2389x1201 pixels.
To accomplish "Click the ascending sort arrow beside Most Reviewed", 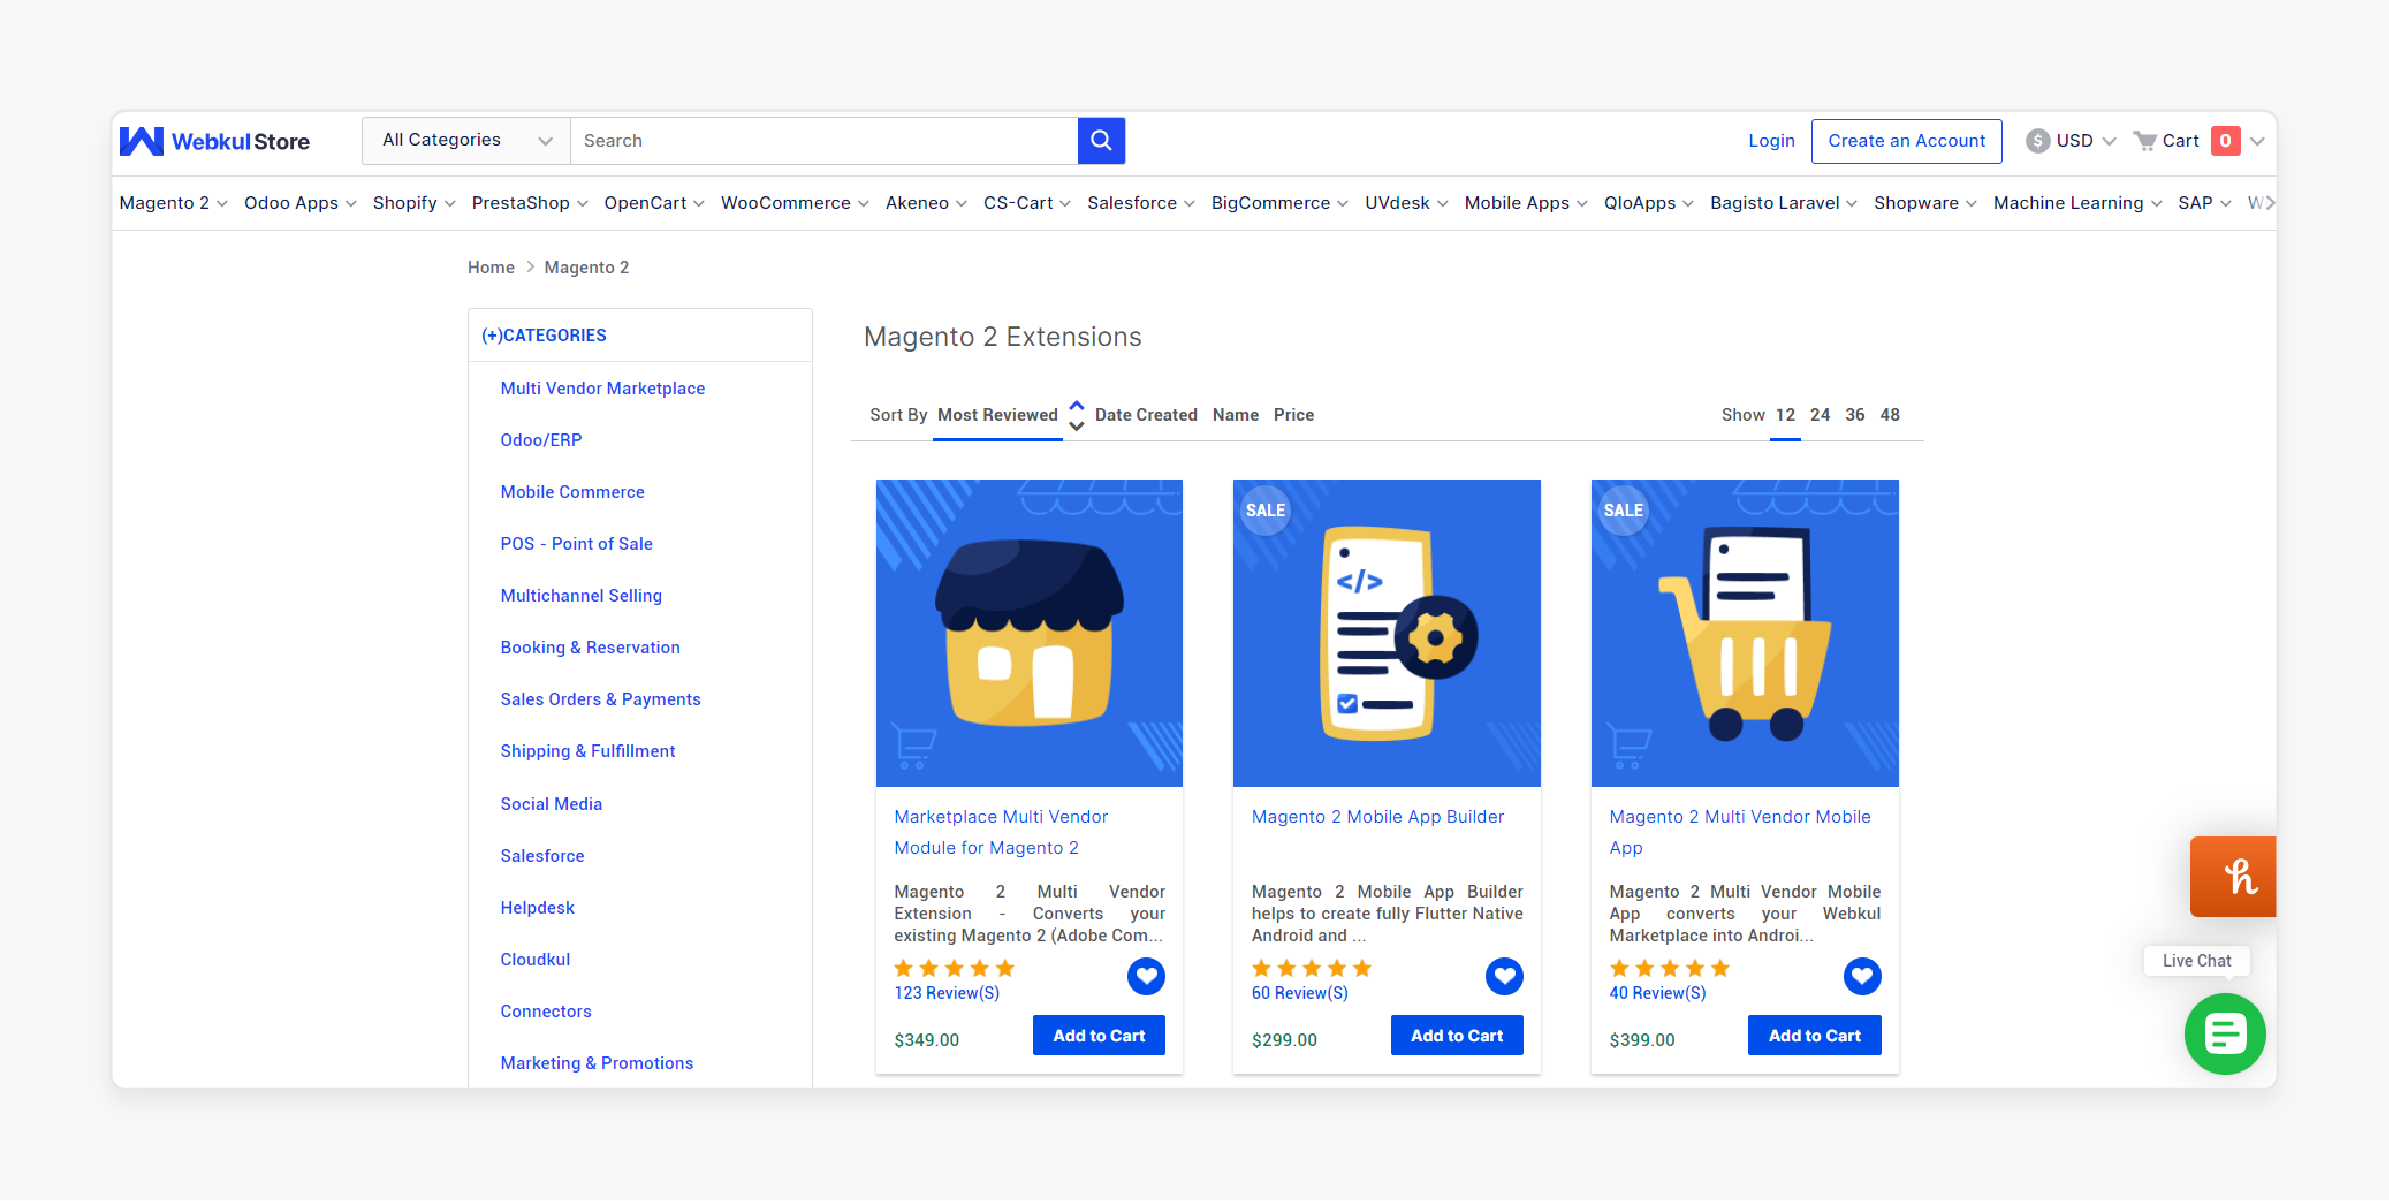I will coord(1077,405).
